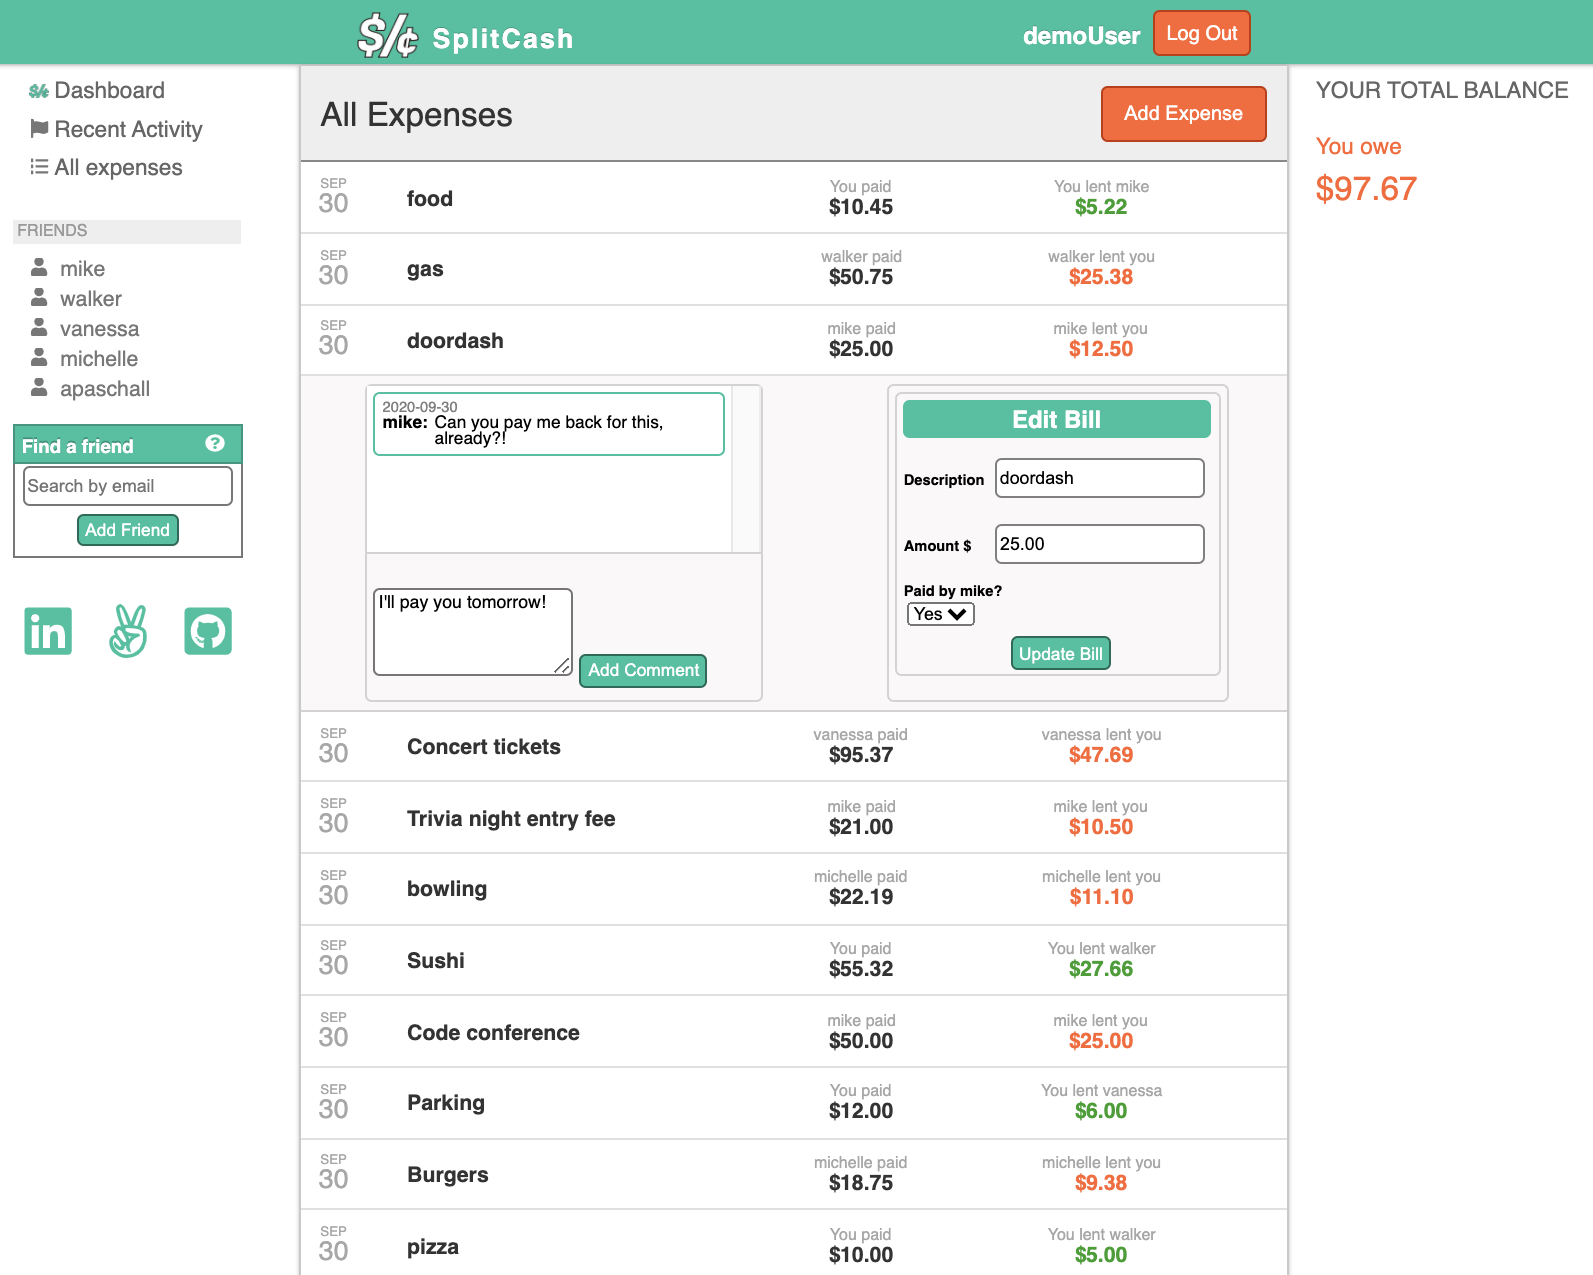
Task: Click the person icon beside michelle
Action: pyautogui.click(x=39, y=357)
